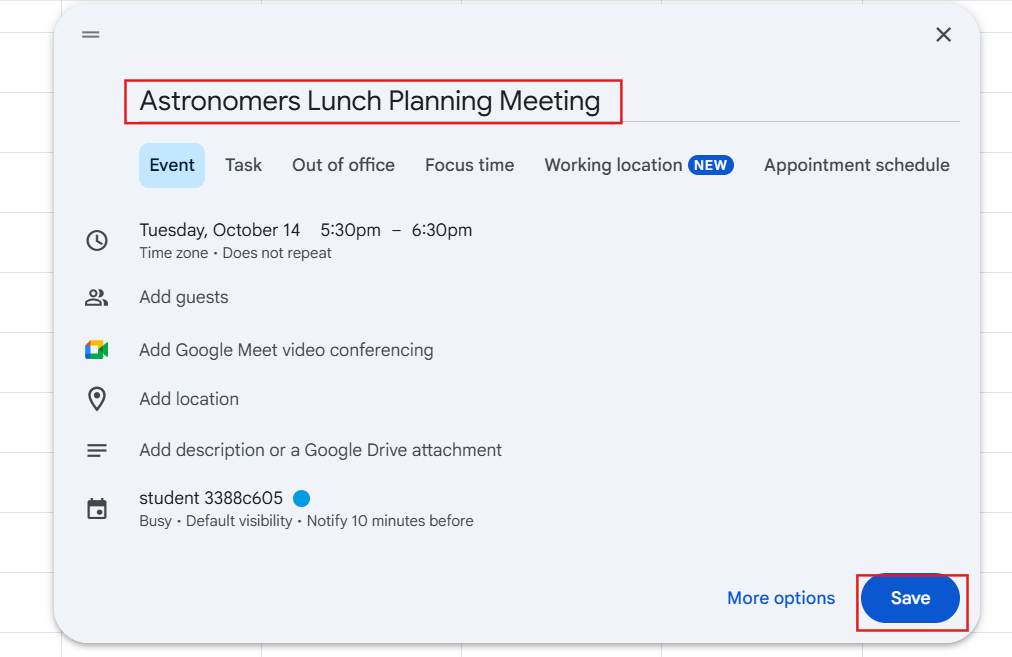Image resolution: width=1012 pixels, height=657 pixels.
Task: Click the Google Meet camera icon
Action: click(x=96, y=350)
